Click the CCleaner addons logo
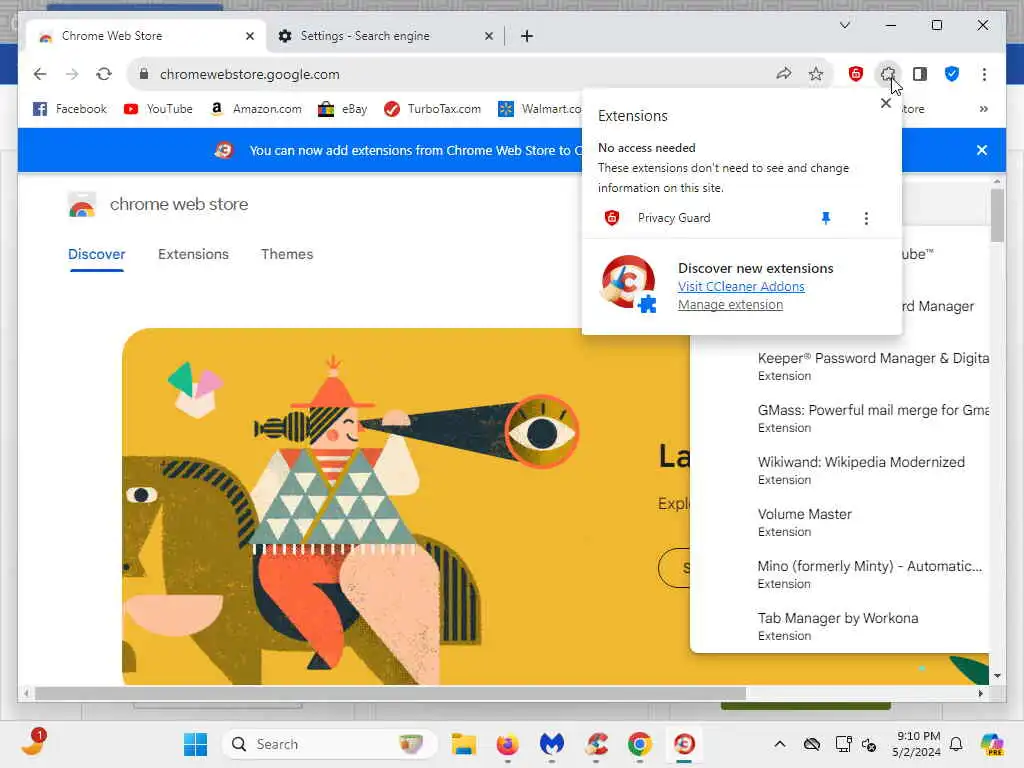1024x768 pixels. coord(629,284)
